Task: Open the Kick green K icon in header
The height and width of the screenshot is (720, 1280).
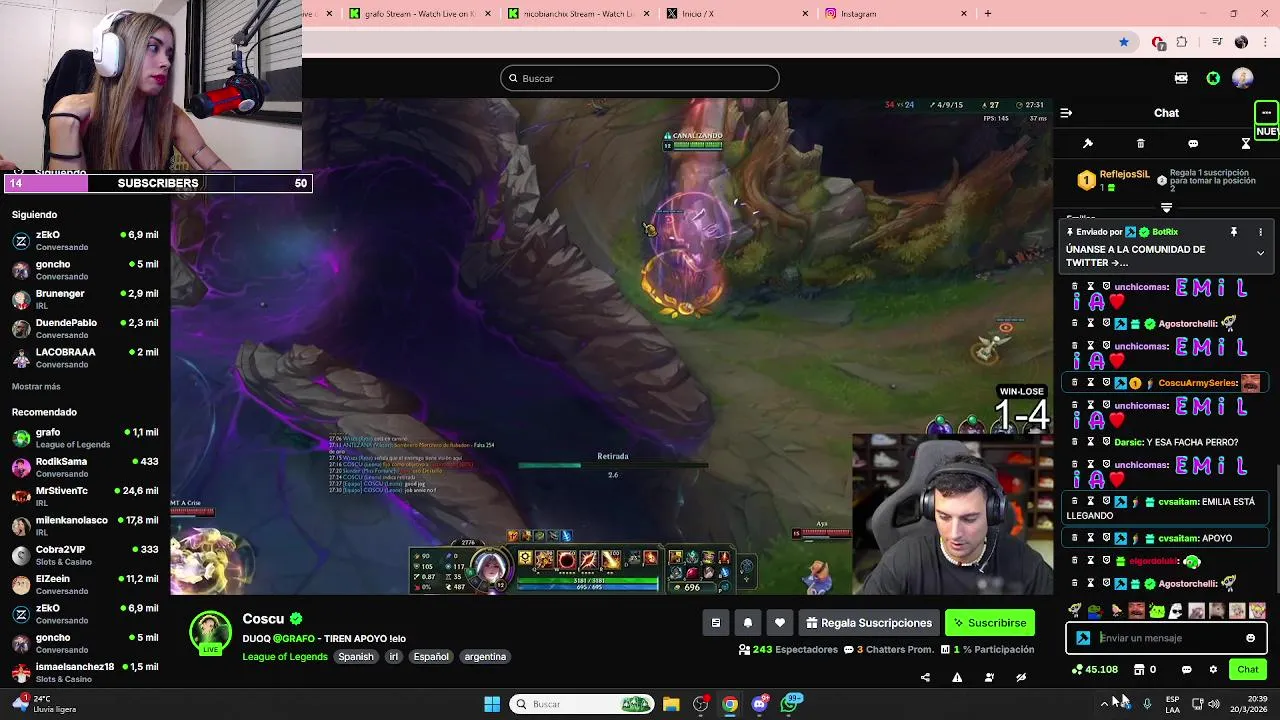Action: pyautogui.click(x=1213, y=78)
